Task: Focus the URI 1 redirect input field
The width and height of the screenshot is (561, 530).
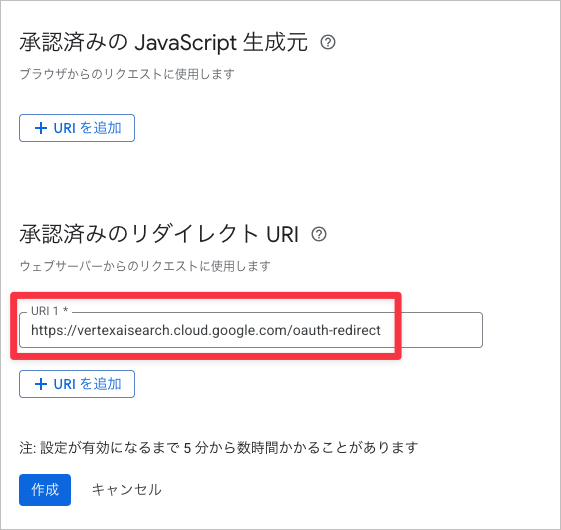Action: [x=251, y=330]
